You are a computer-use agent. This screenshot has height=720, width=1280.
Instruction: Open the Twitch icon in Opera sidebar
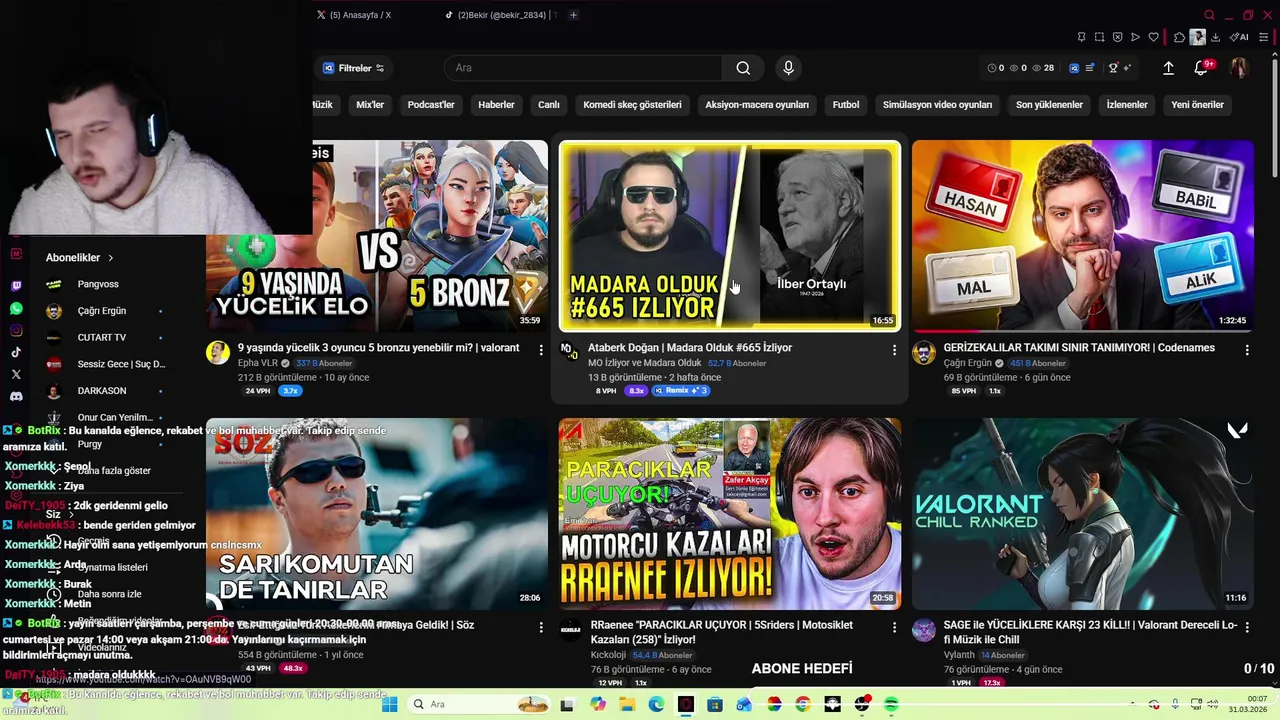coord(16,285)
